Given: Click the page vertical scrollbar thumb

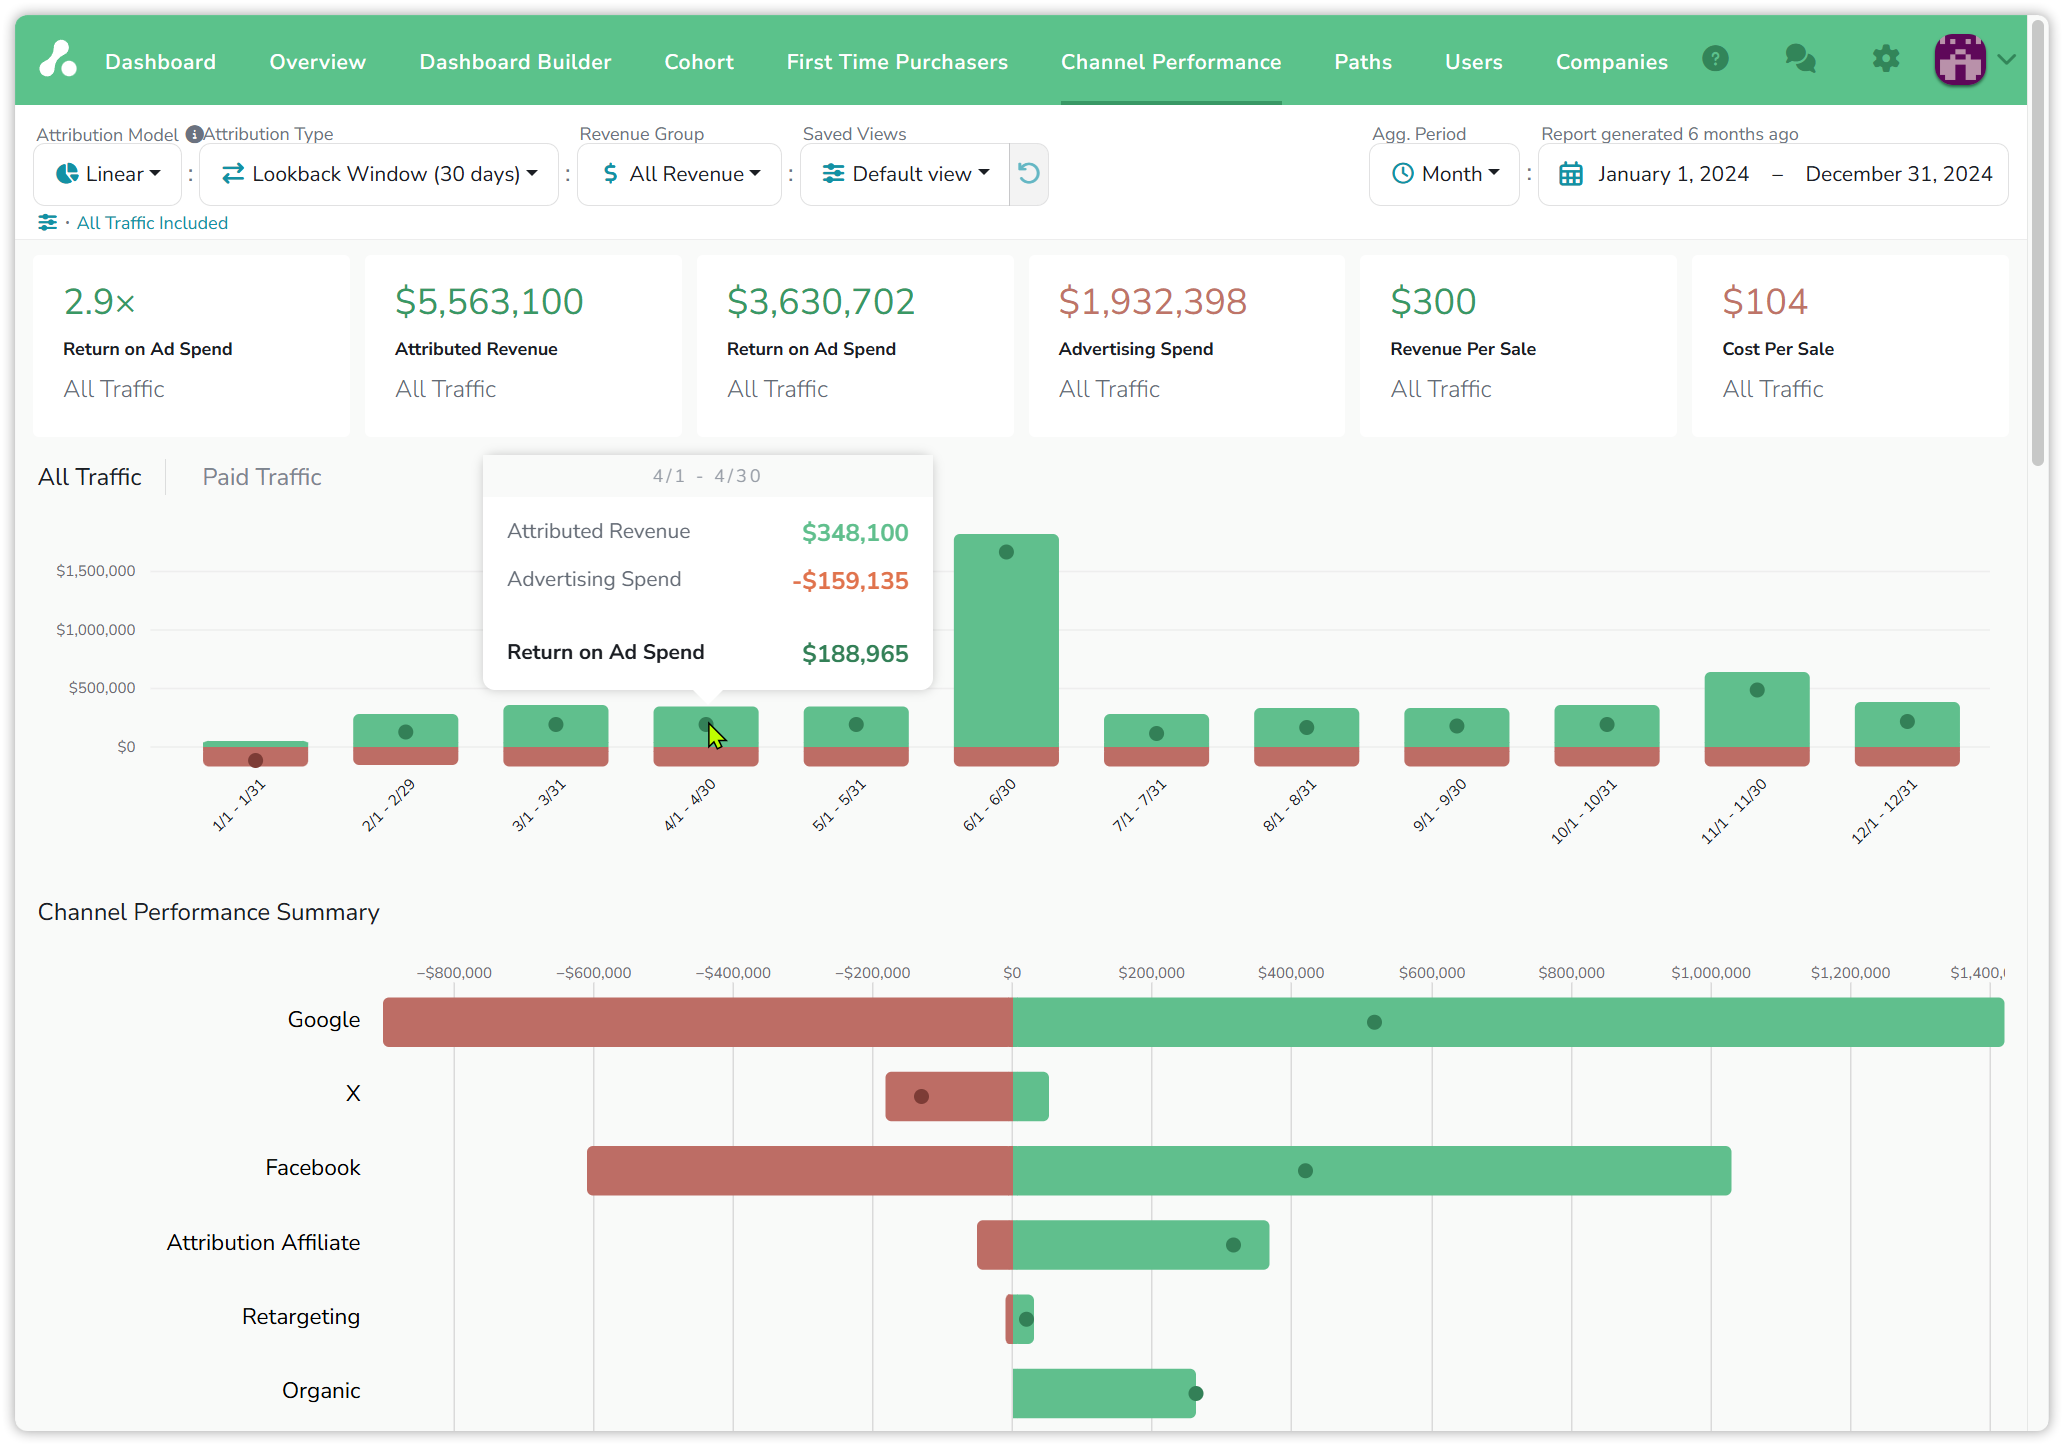Looking at the screenshot, I should 2038,245.
